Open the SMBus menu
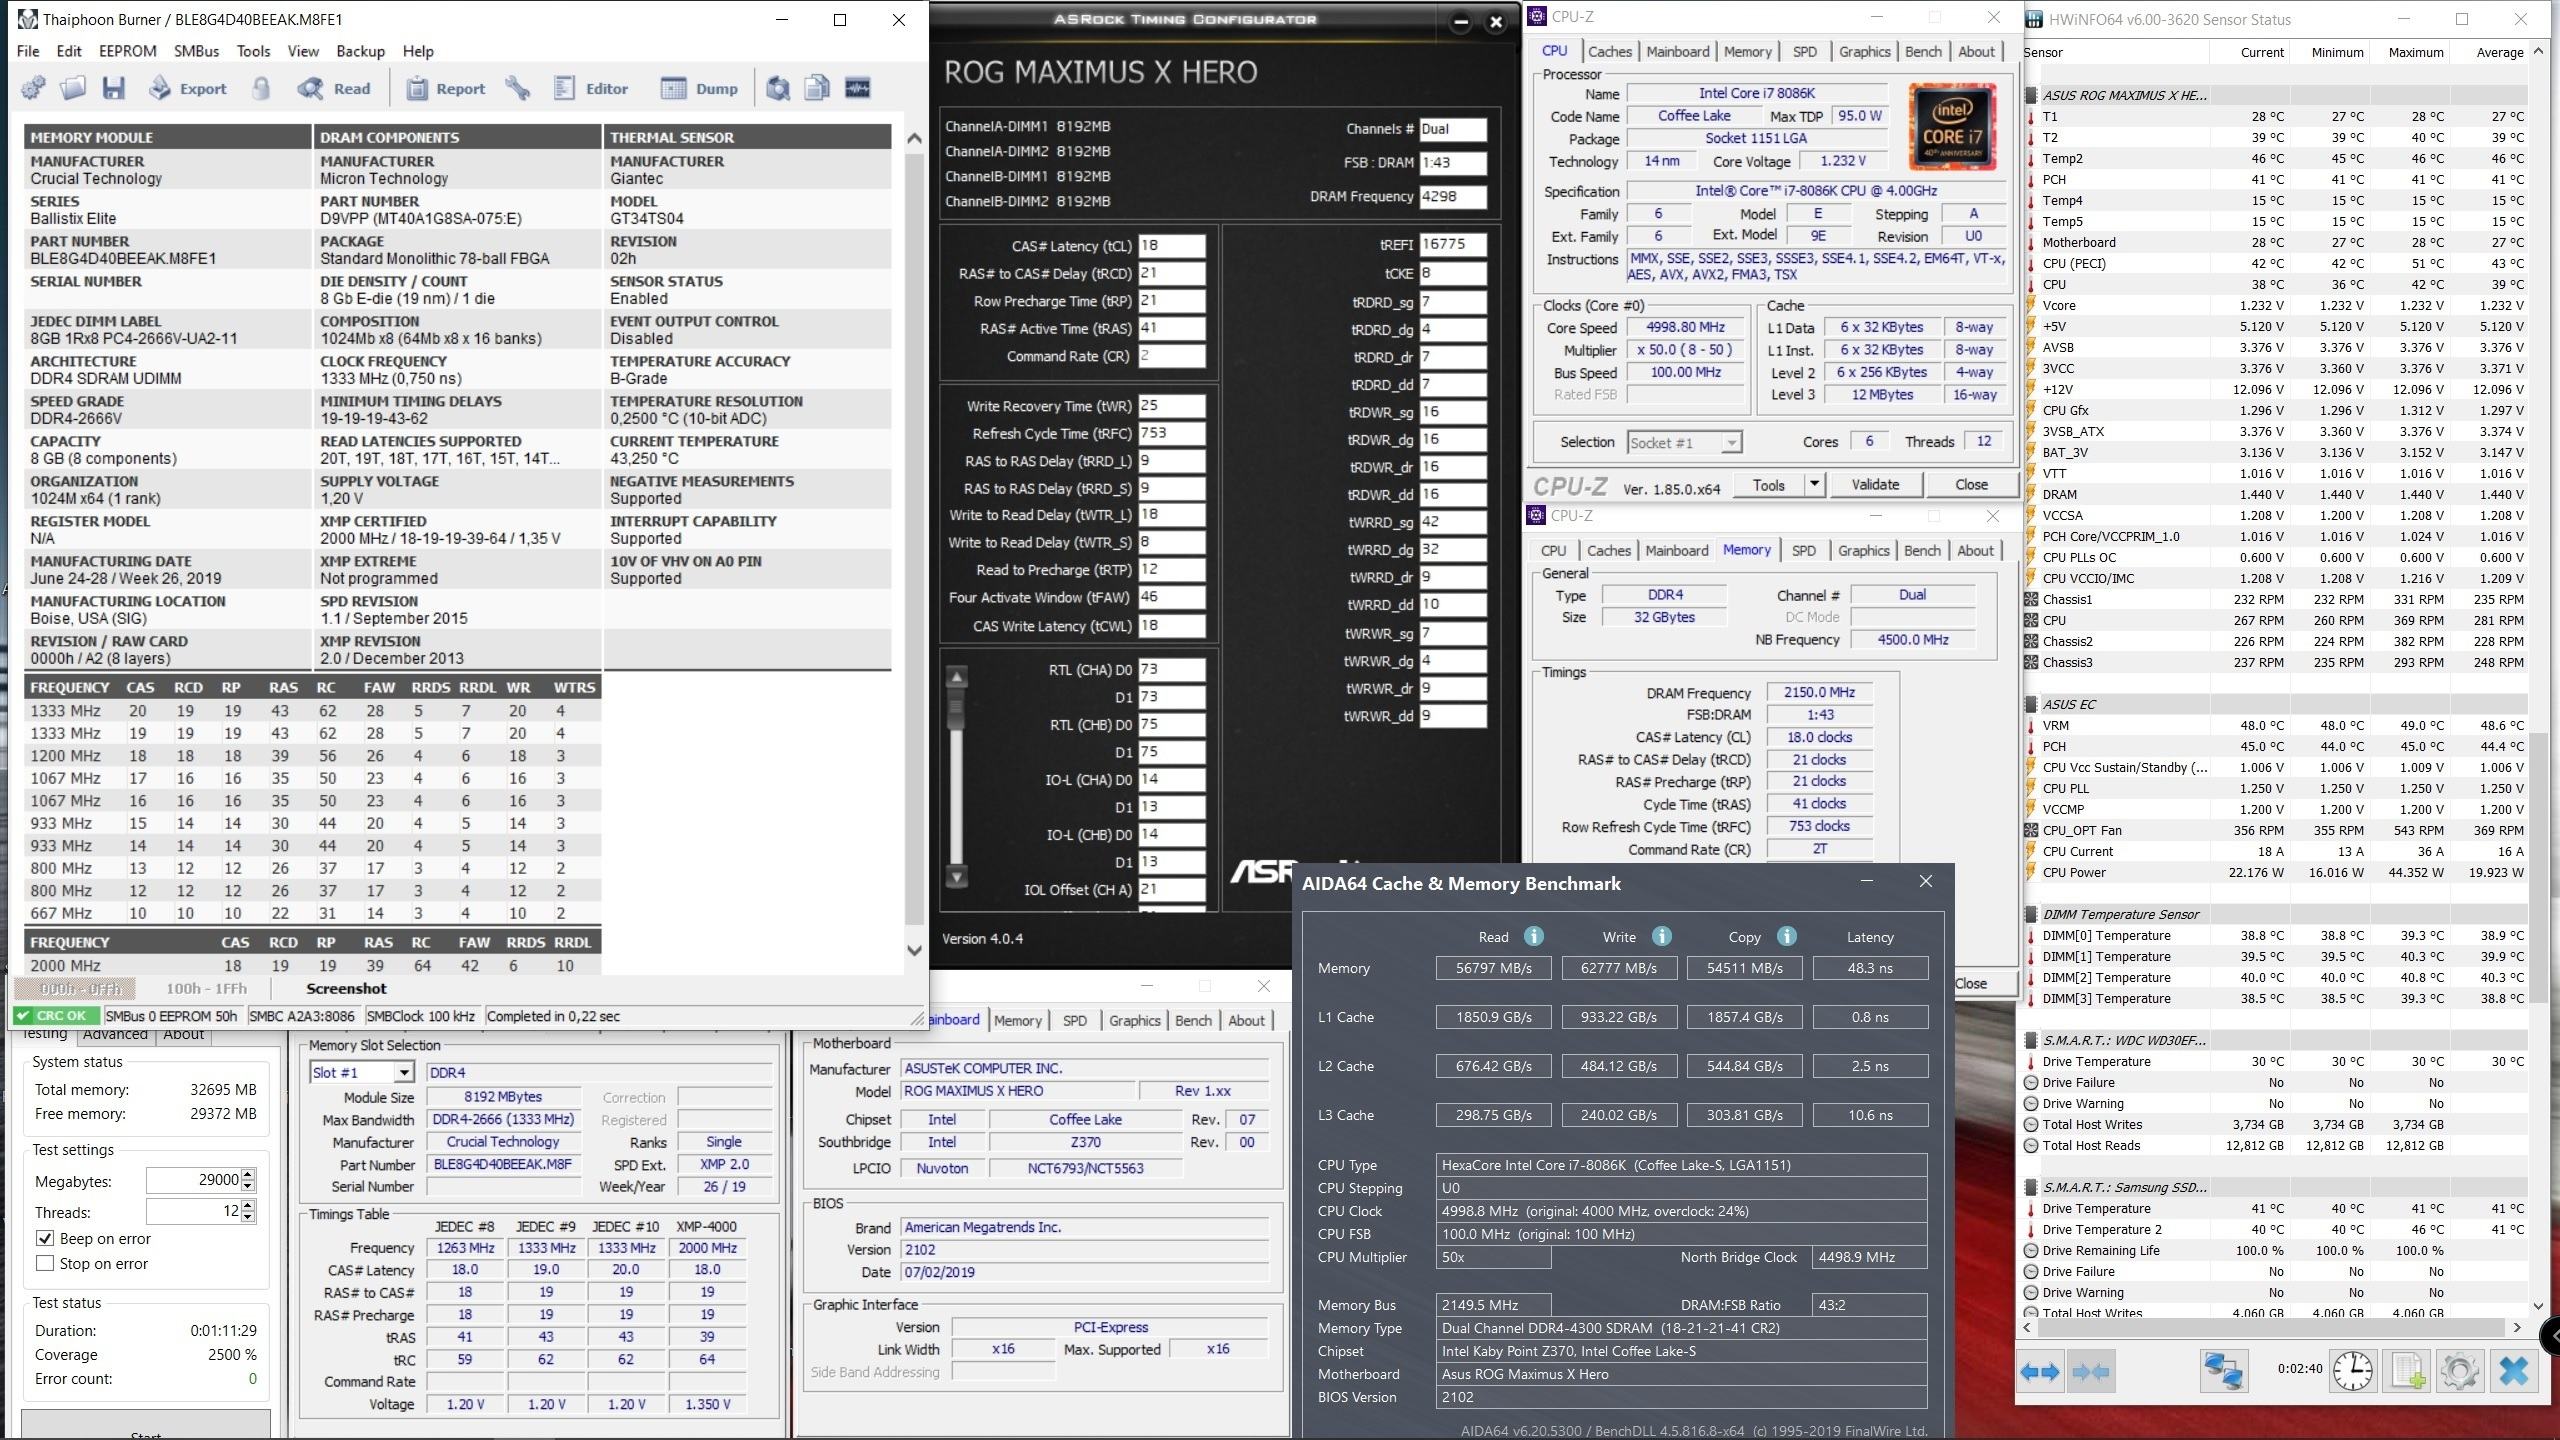 (196, 51)
